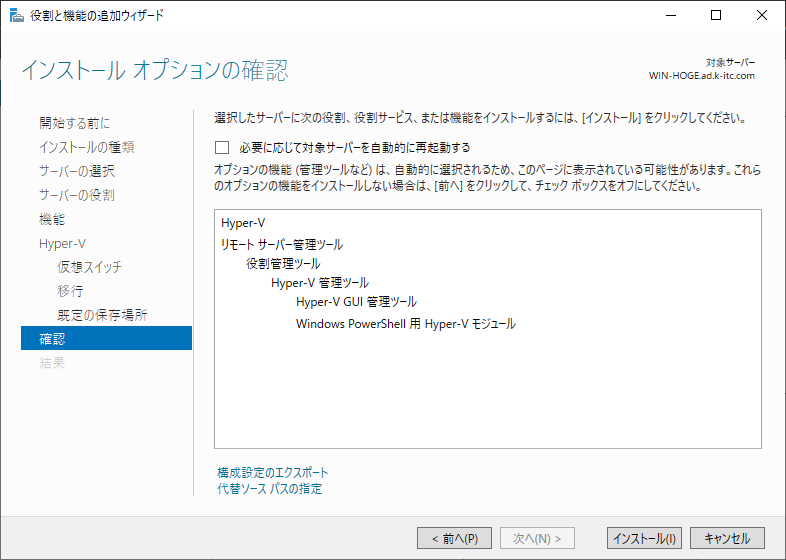Select the サーバーの選択 step

tap(77, 171)
